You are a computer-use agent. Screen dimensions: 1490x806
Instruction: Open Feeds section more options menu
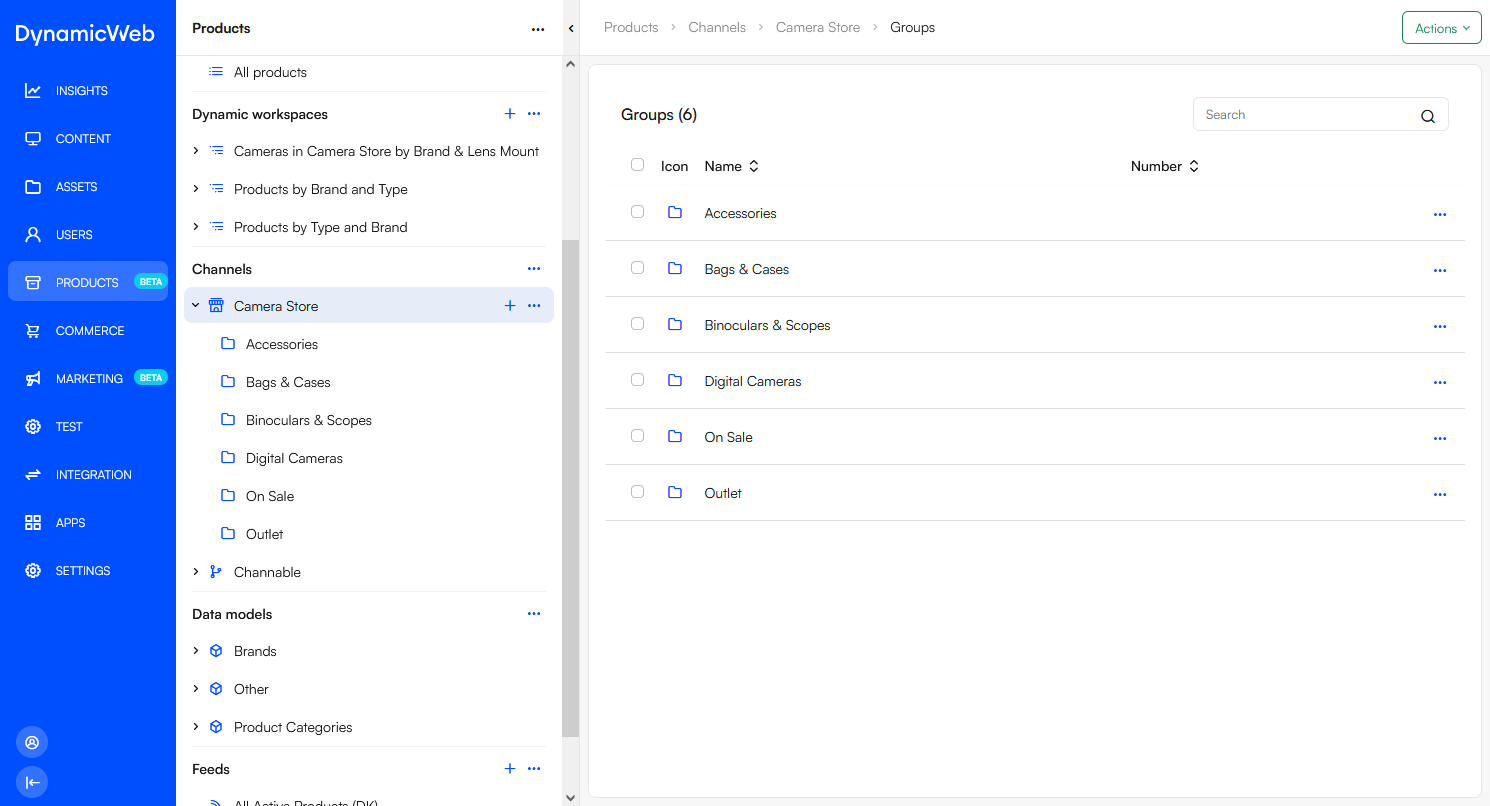tap(534, 769)
